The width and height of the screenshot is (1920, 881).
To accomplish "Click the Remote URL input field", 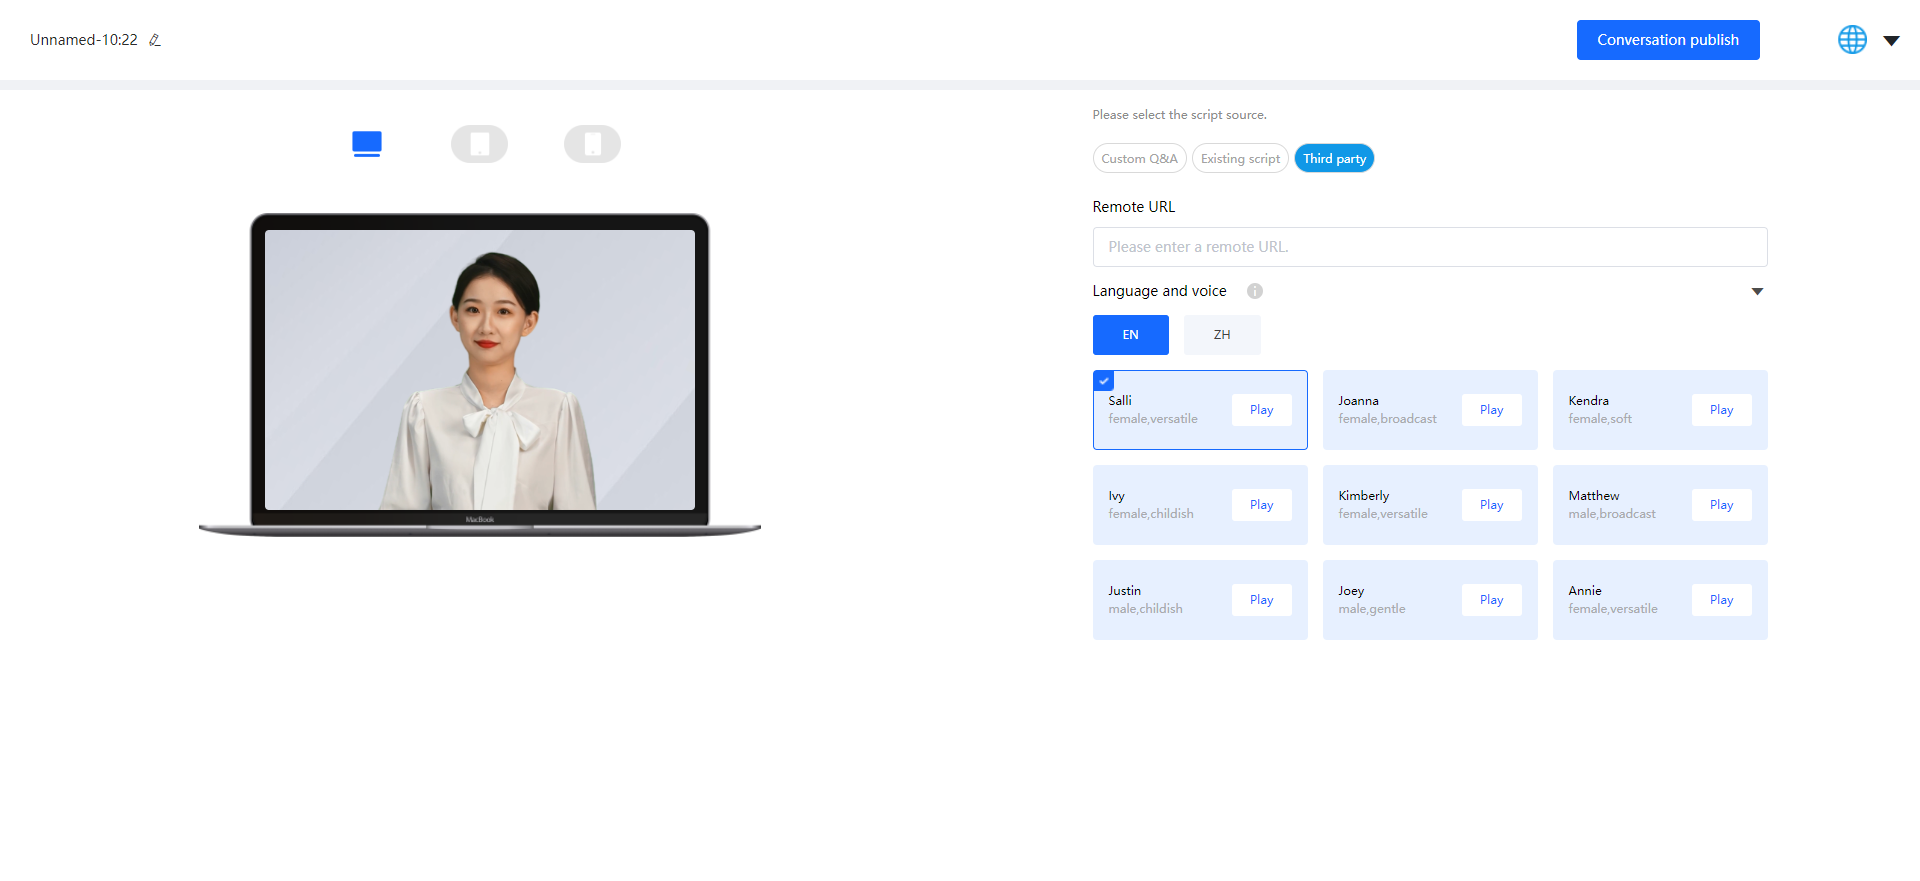I will pos(1430,247).
